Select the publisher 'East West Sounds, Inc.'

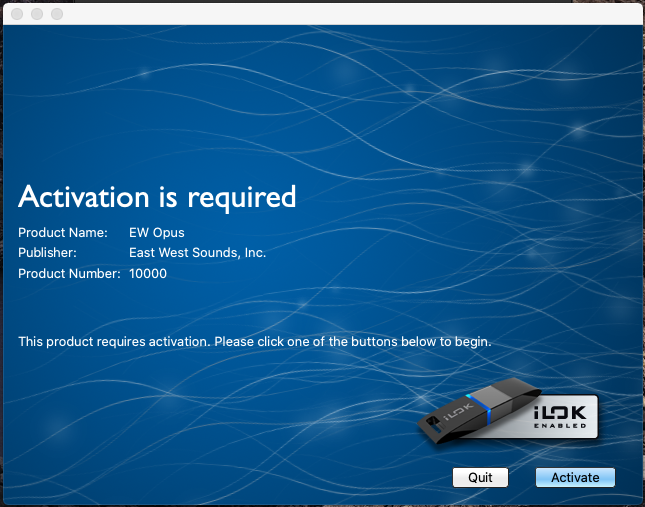point(197,252)
